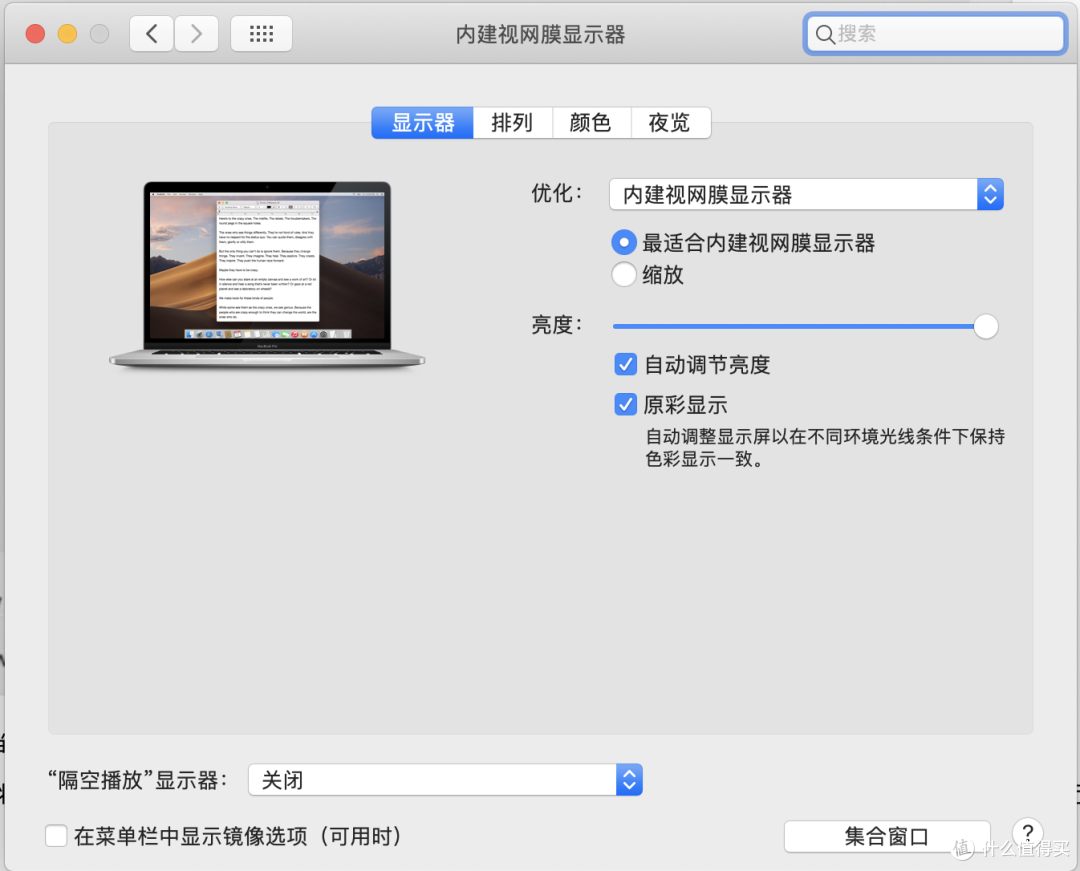Click the yellow minimize window button

[x=67, y=34]
